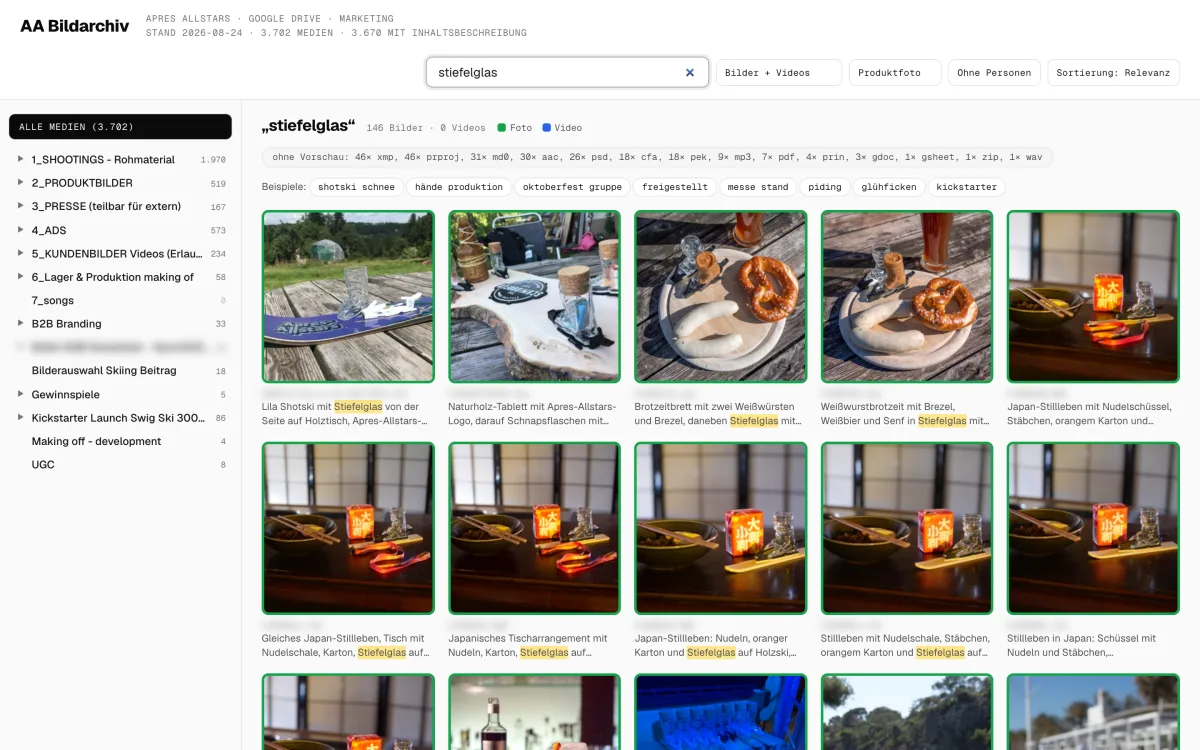
Task: Open the 2_PRODUKTBILDER folder
Action: pyautogui.click(x=82, y=183)
